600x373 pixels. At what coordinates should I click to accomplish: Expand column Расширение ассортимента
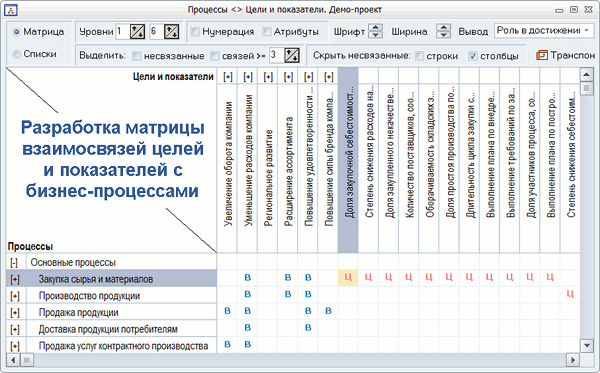click(288, 77)
